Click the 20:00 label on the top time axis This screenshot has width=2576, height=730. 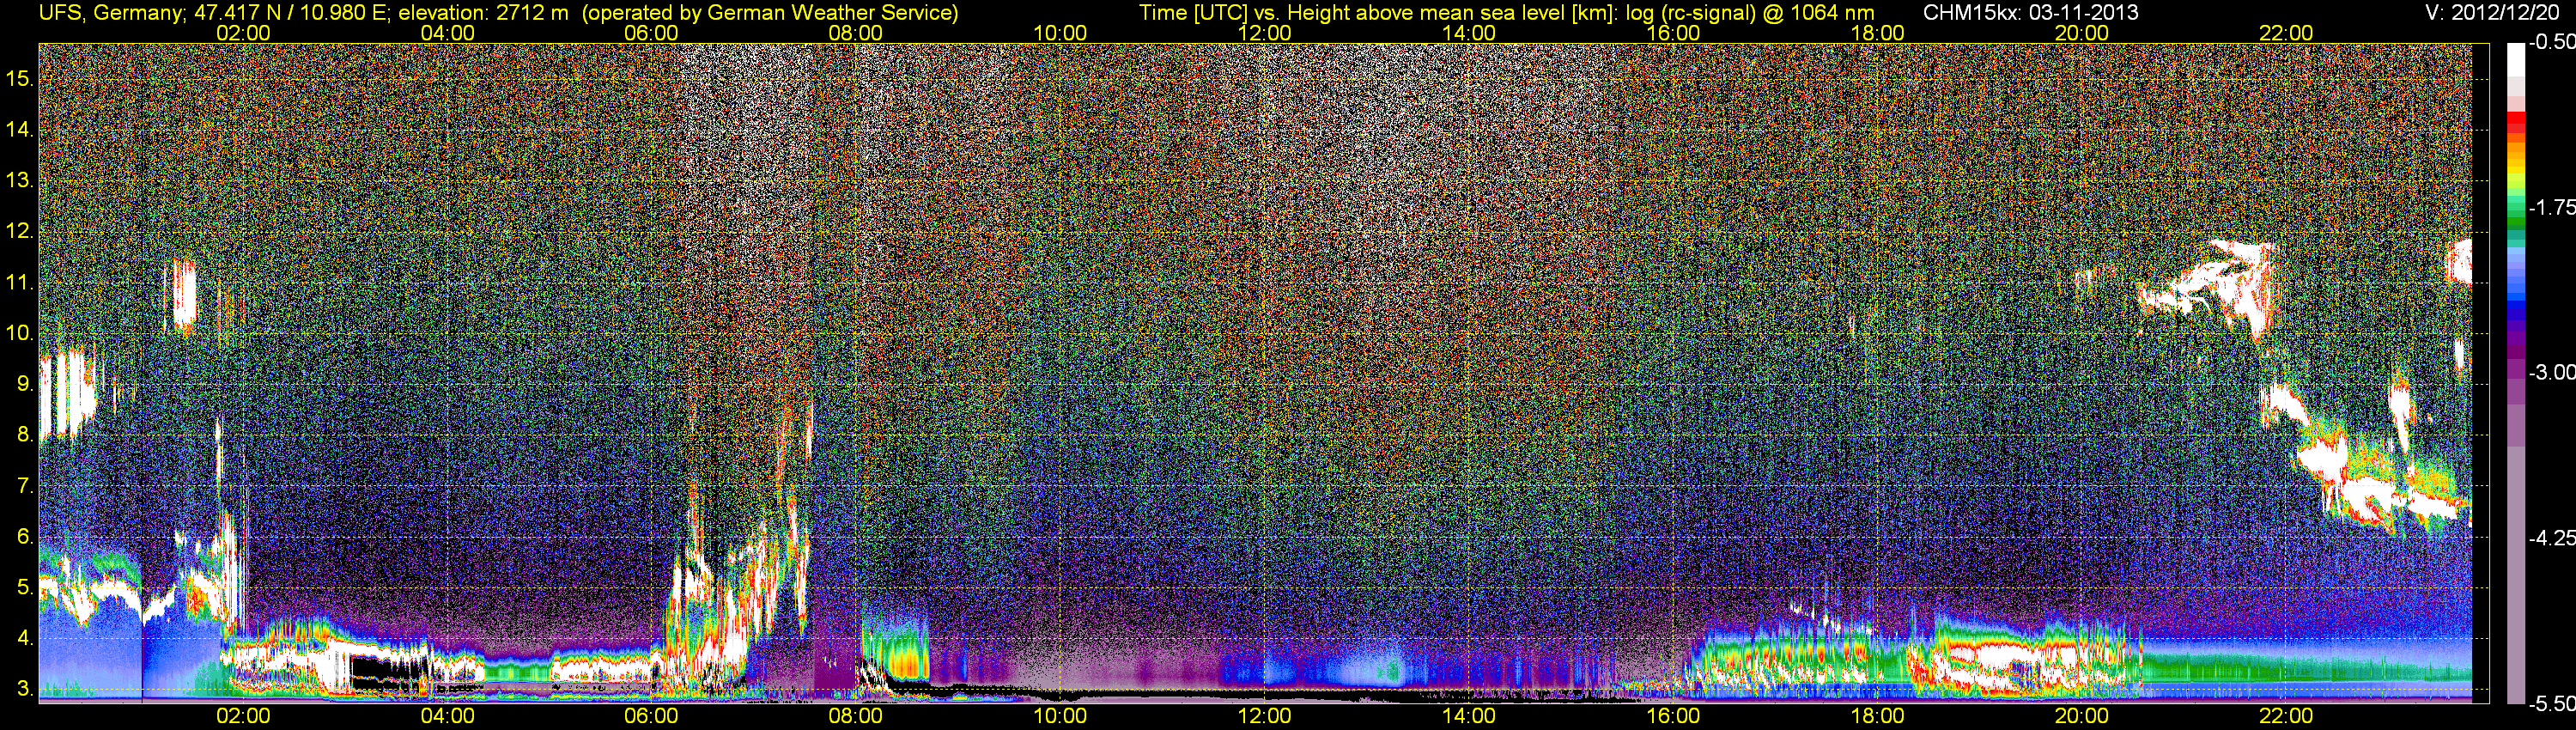2082,33
